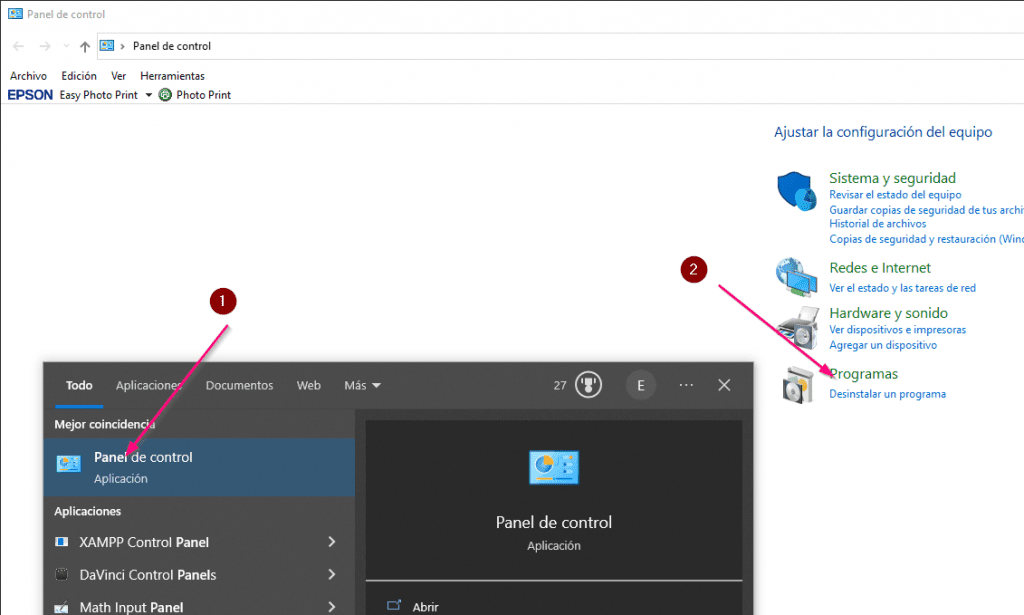Click the Hardware y sonido printer icon
1024x615 pixels.
click(x=798, y=328)
